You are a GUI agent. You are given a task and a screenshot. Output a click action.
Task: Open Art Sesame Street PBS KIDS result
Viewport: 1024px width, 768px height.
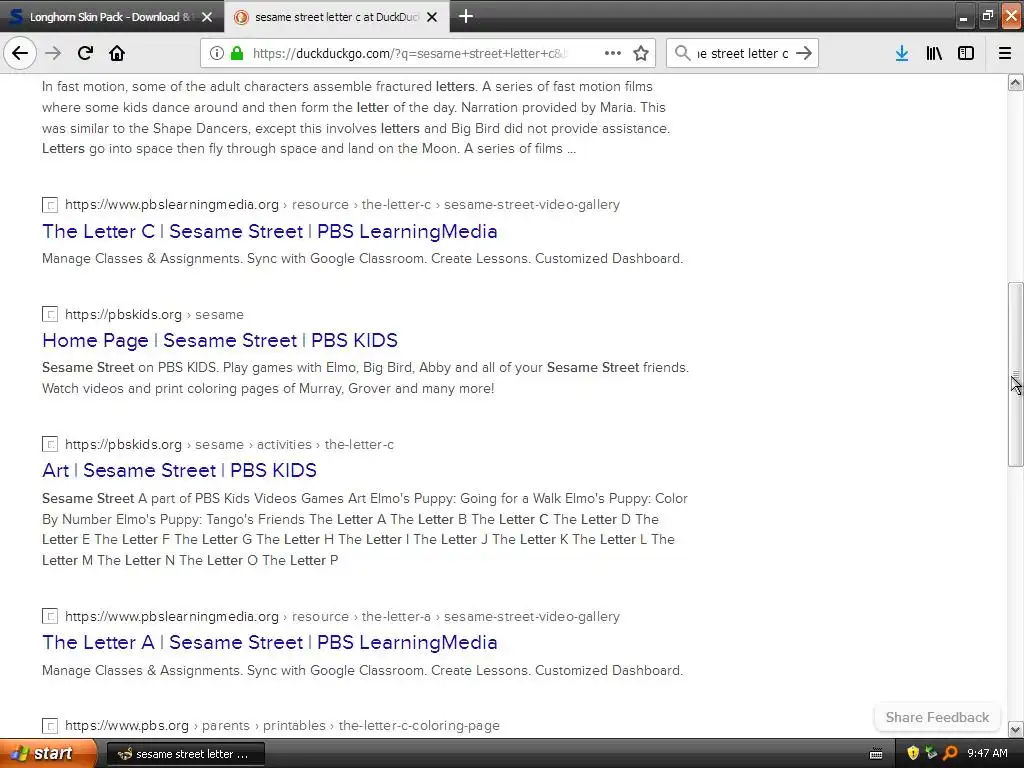pos(179,470)
